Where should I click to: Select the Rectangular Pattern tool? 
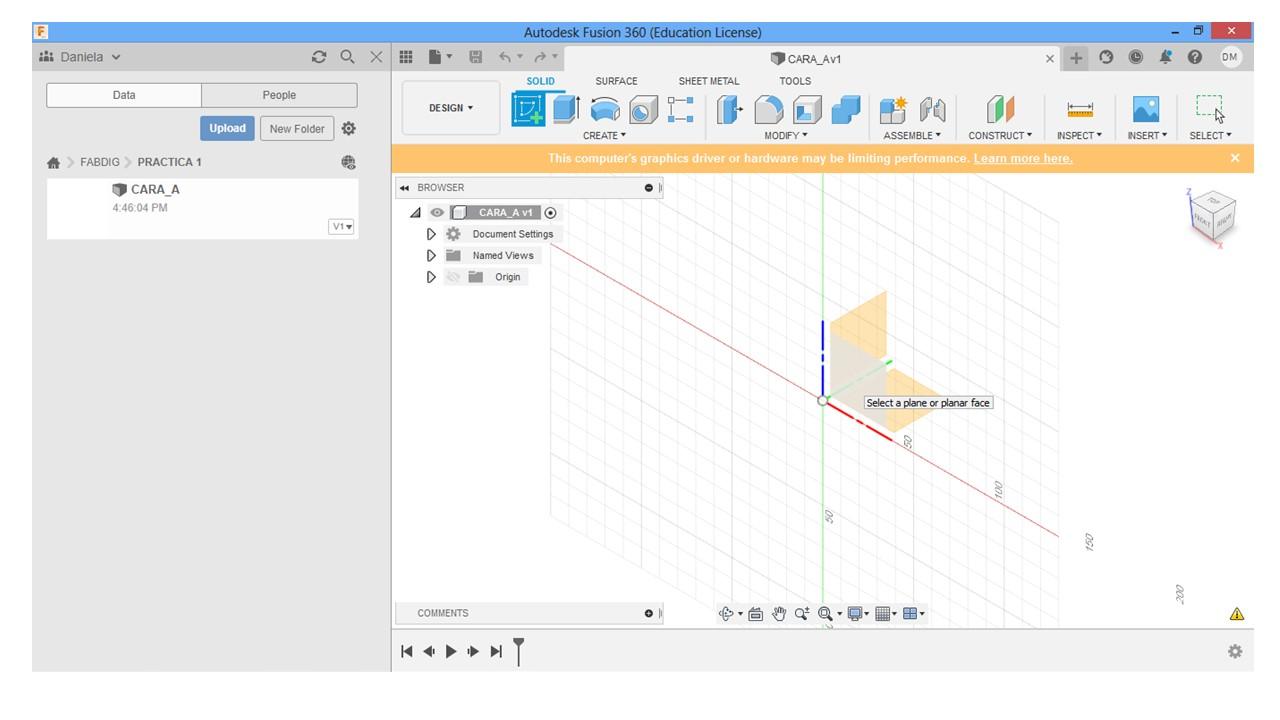click(680, 109)
